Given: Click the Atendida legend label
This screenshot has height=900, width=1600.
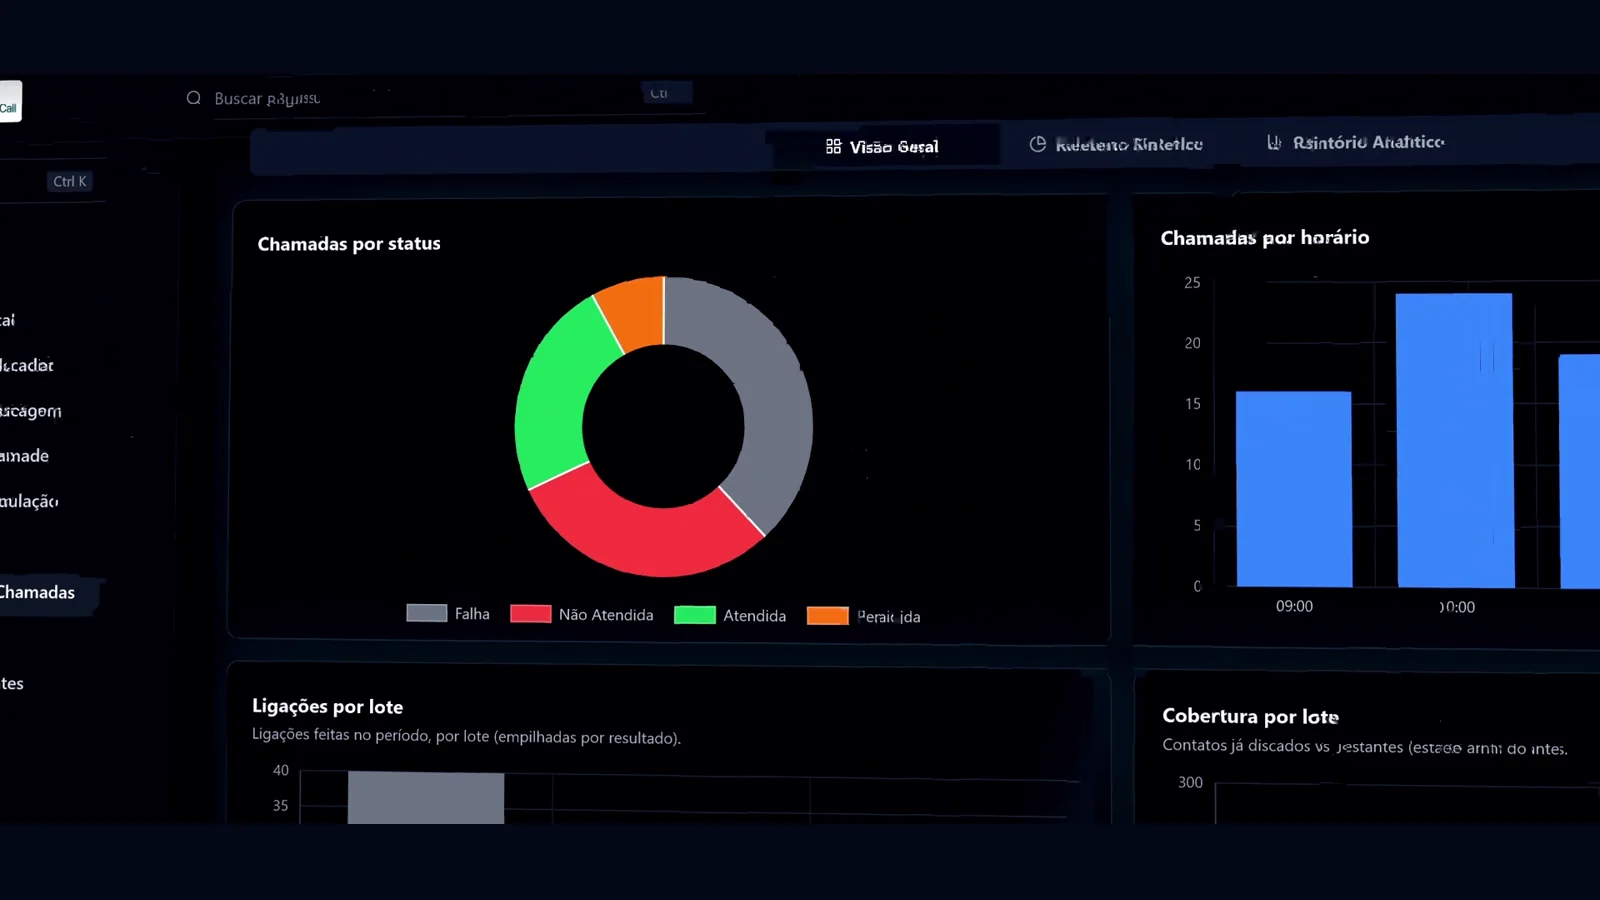Looking at the screenshot, I should tap(755, 616).
